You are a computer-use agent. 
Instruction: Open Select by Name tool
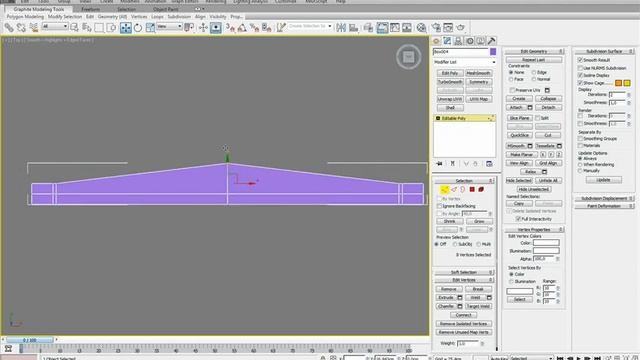coord(87,27)
